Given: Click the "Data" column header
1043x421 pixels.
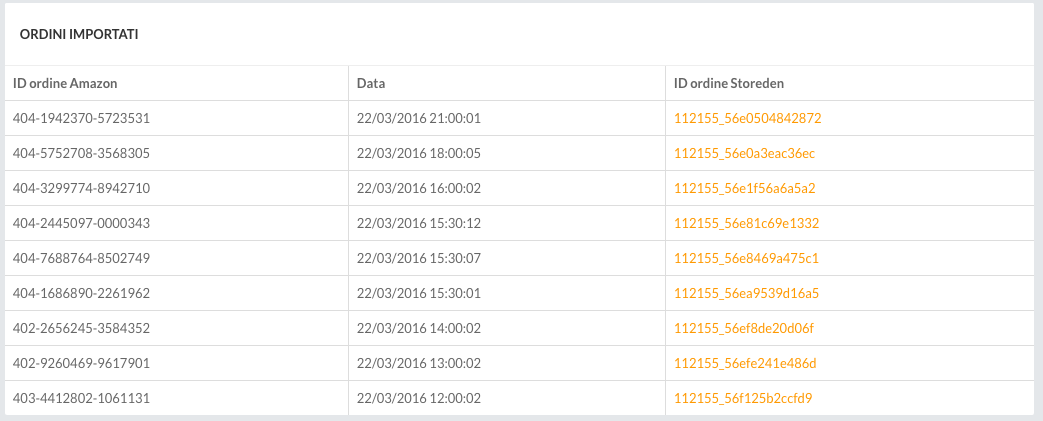Looking at the screenshot, I should click(371, 83).
